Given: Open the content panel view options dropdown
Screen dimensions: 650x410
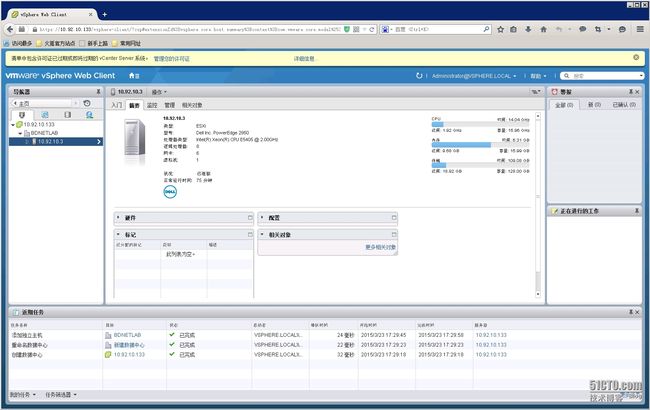Looking at the screenshot, I should [536, 92].
